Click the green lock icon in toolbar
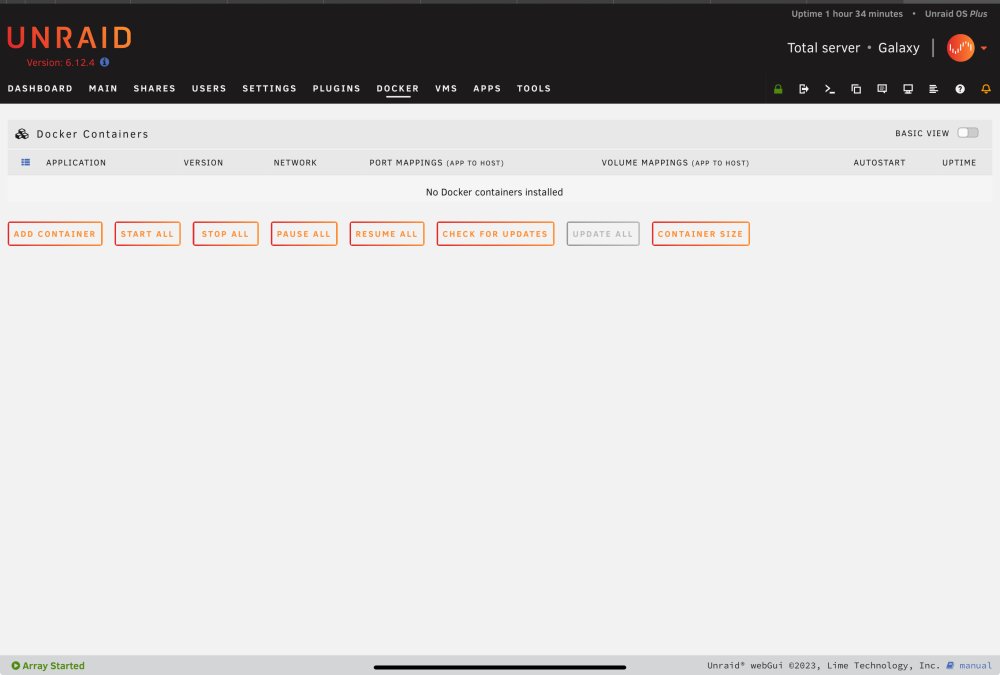Image resolution: width=1000 pixels, height=675 pixels. (x=778, y=89)
